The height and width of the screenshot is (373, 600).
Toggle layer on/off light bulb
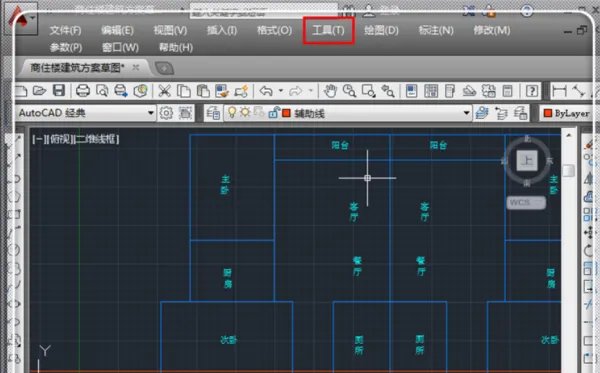point(232,112)
